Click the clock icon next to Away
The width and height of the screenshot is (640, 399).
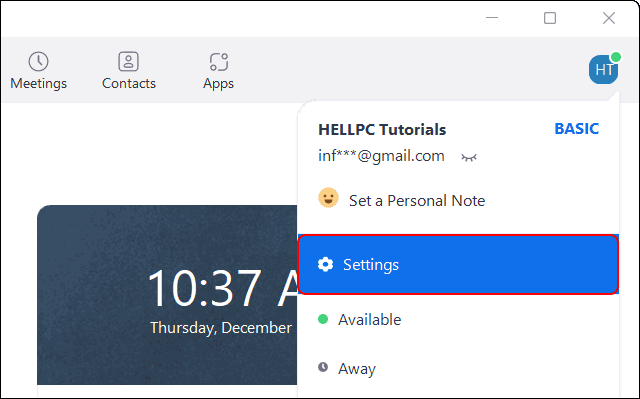(323, 367)
